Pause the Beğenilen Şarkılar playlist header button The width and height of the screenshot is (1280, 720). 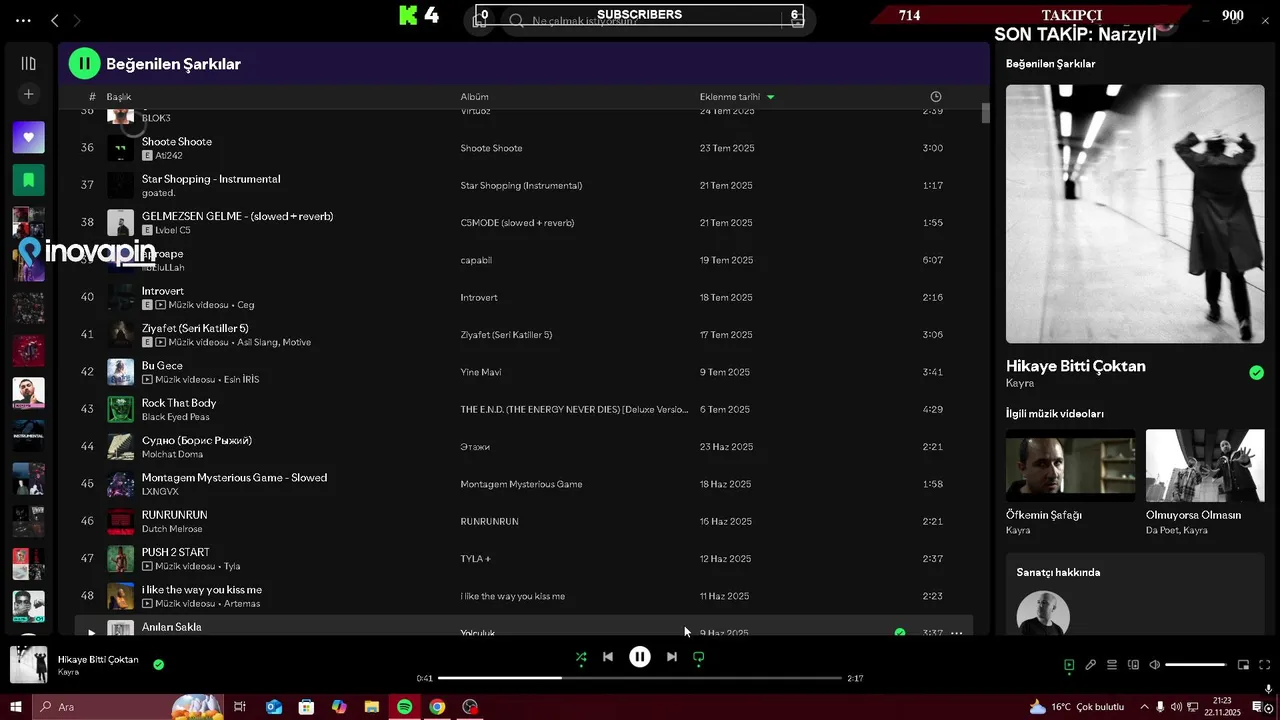[x=84, y=63]
